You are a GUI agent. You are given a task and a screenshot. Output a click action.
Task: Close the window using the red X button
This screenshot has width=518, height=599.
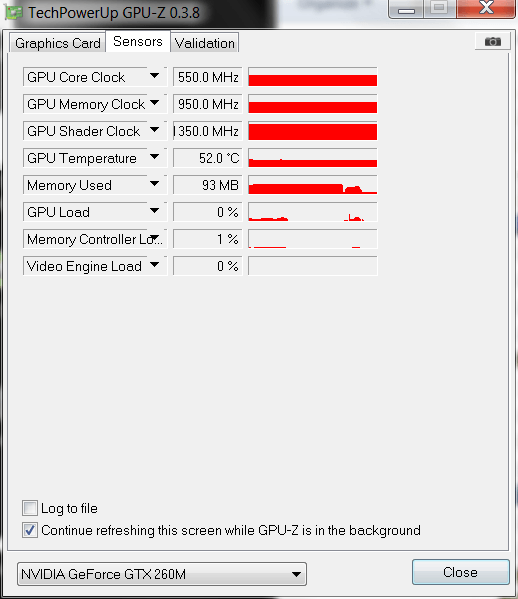tap(486, 8)
